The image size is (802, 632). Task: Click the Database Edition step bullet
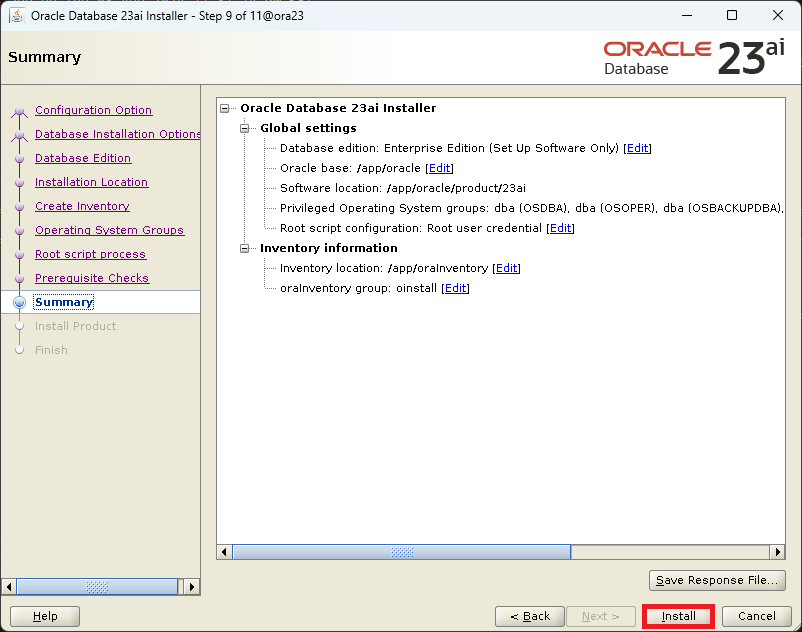point(19,159)
